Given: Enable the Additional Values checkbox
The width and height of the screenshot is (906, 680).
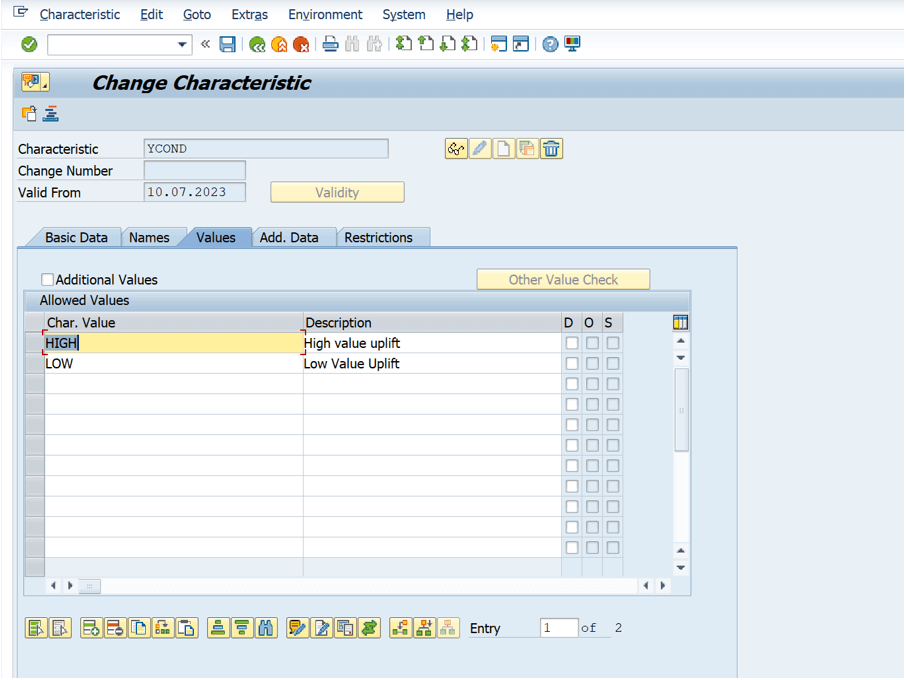Looking at the screenshot, I should pos(47,280).
